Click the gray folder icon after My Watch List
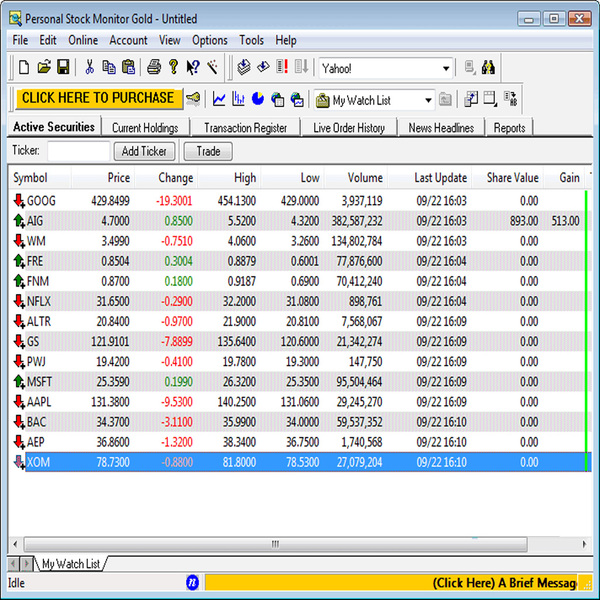This screenshot has width=600, height=600. [x=445, y=99]
